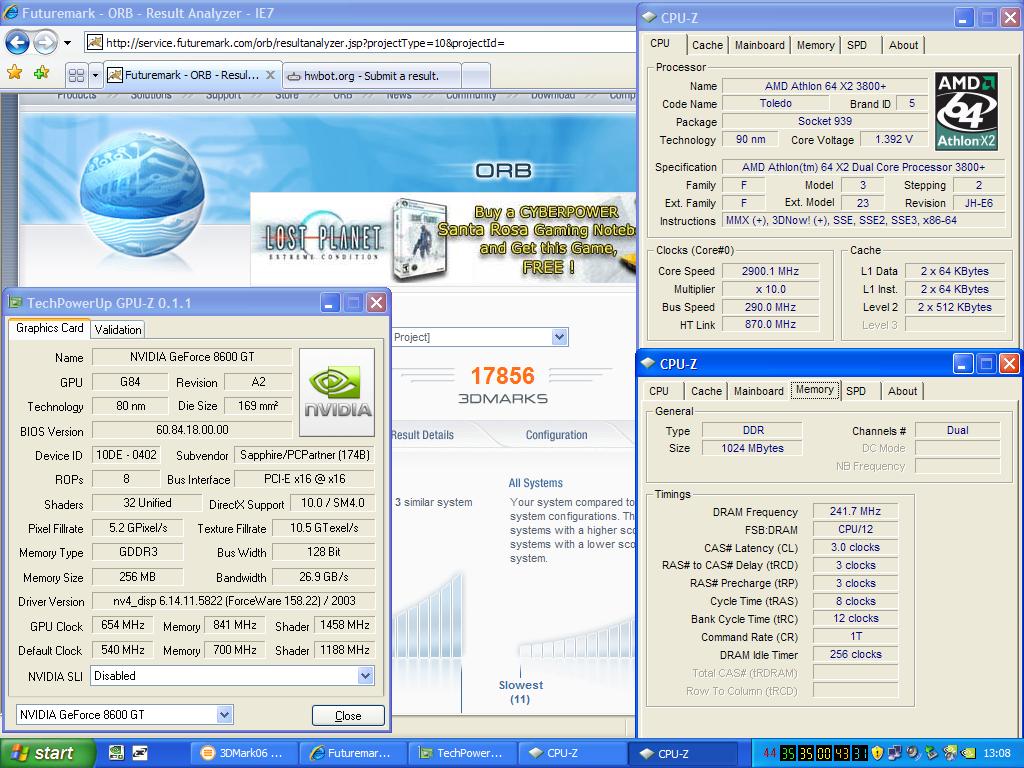
Task: Click the first CPU-Z taskbar button
Action: (x=572, y=753)
